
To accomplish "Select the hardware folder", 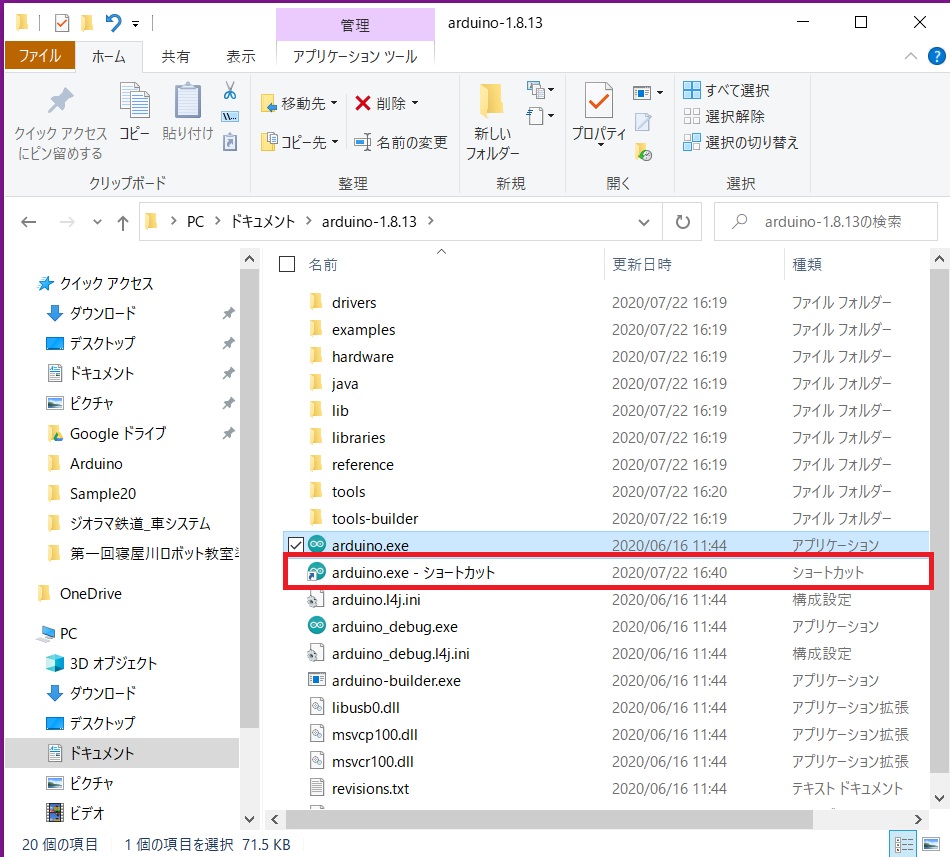I will (362, 357).
